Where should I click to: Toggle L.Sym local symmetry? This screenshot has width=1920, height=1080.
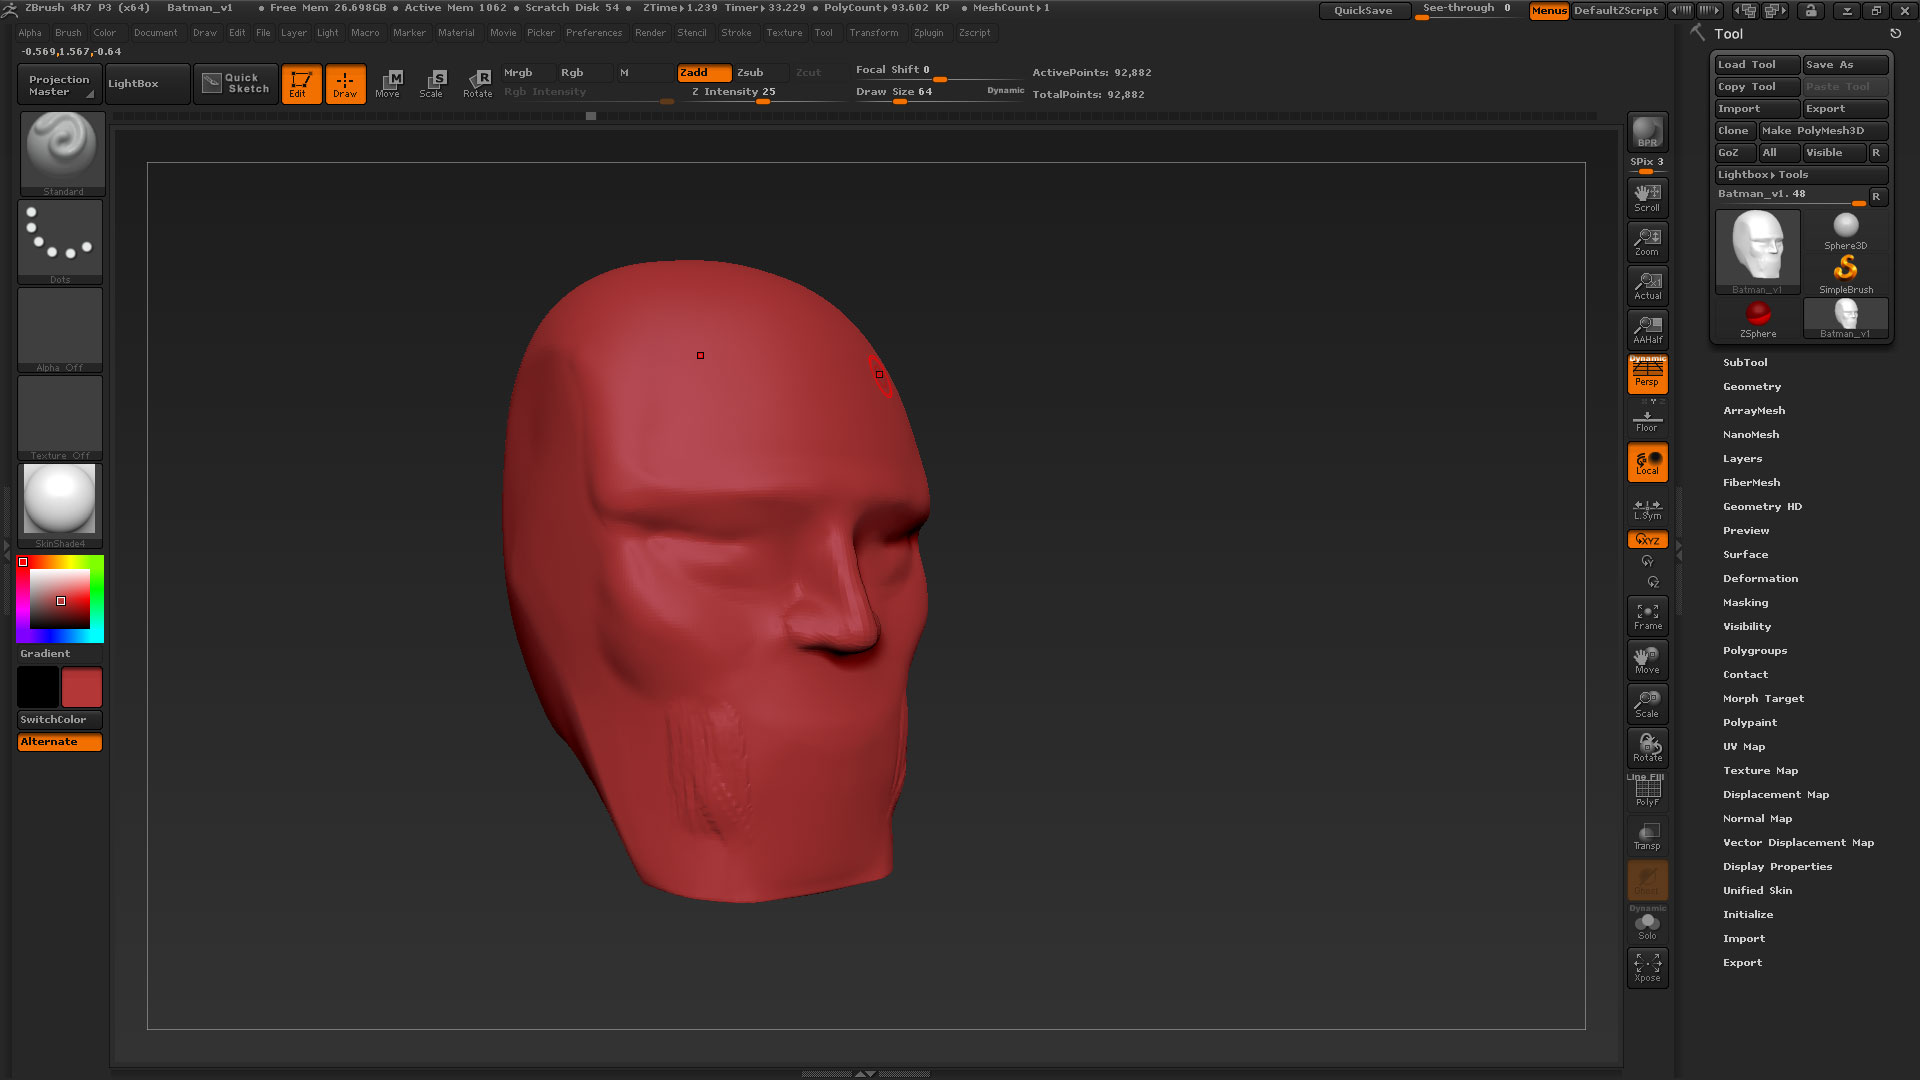point(1647,510)
